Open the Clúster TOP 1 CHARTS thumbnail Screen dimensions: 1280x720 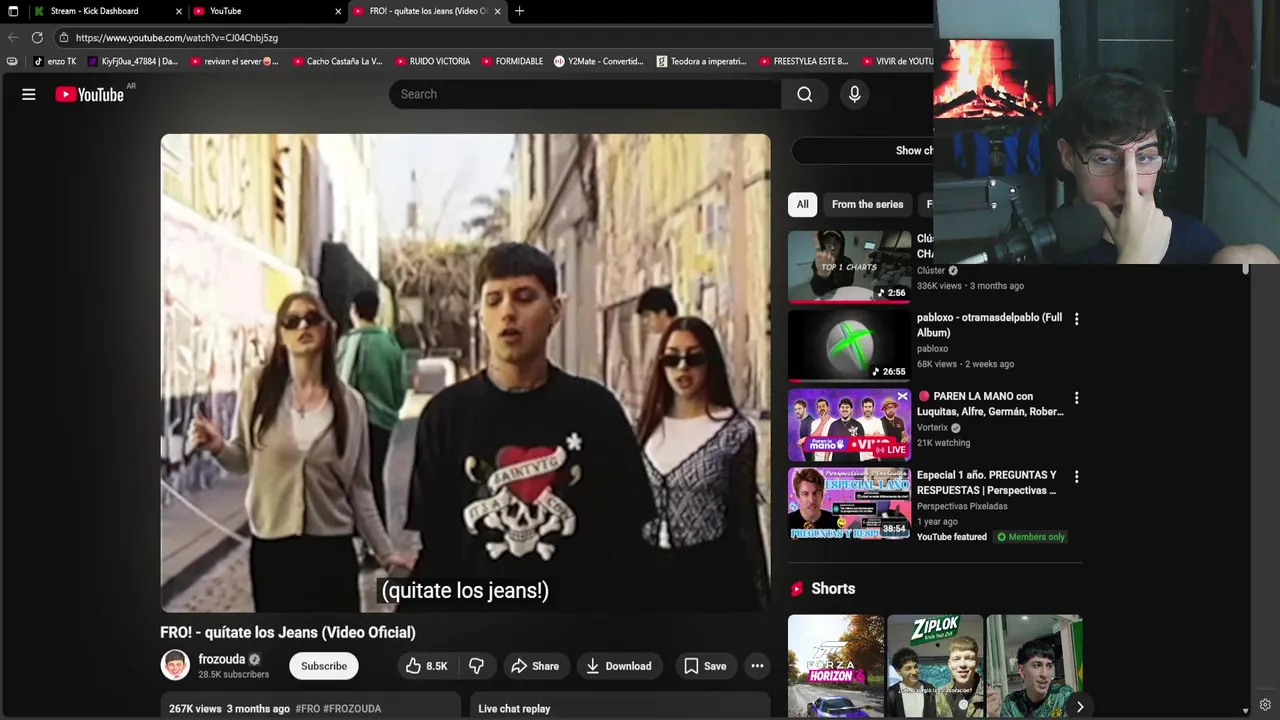(849, 266)
